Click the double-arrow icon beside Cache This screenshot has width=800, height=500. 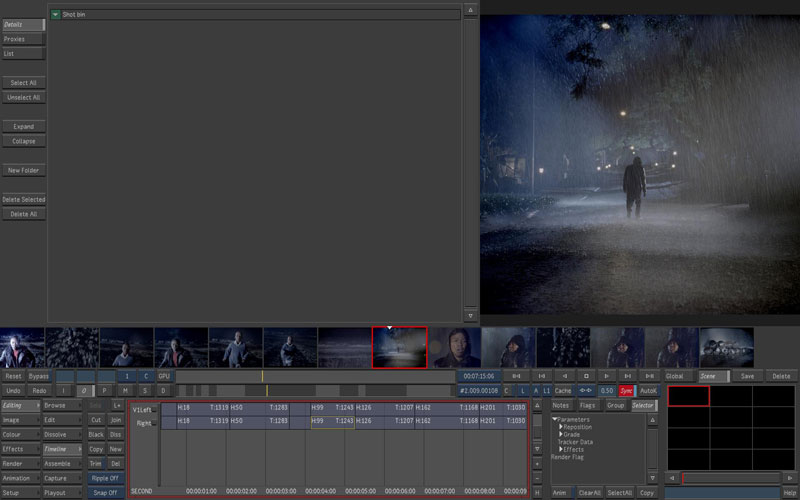(x=585, y=391)
